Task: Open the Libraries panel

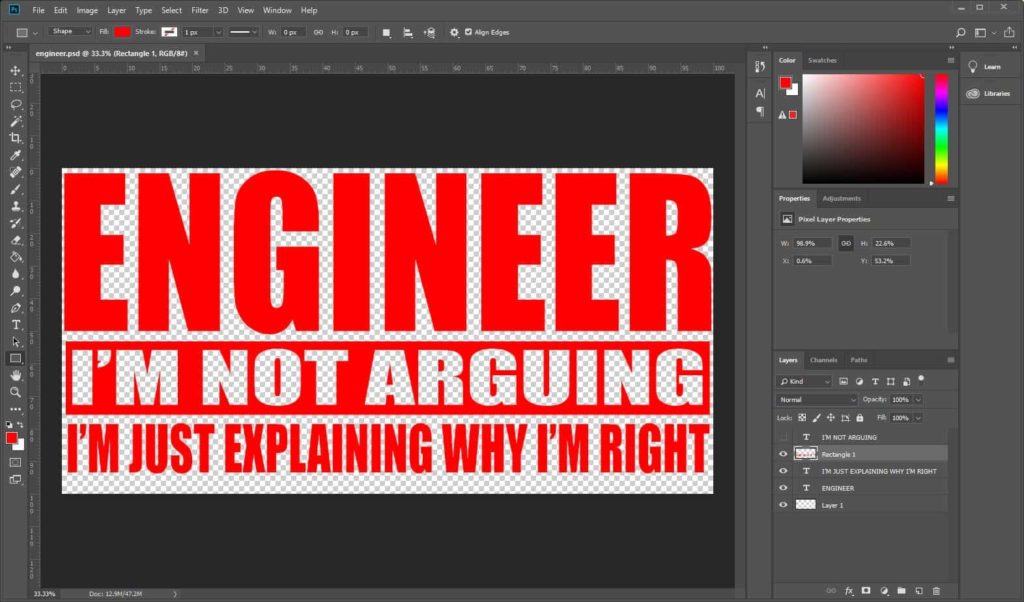Action: (x=989, y=93)
